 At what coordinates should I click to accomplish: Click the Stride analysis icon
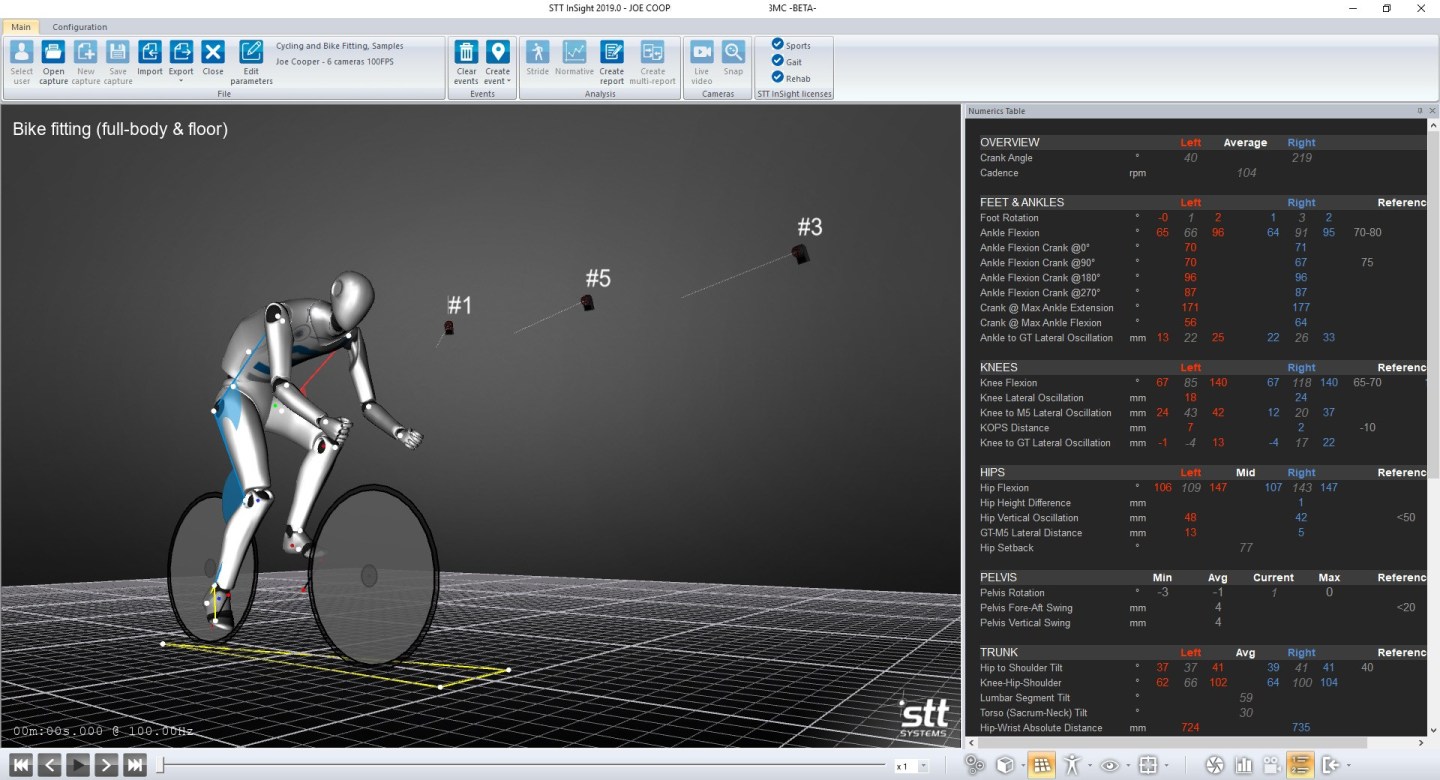pos(538,53)
